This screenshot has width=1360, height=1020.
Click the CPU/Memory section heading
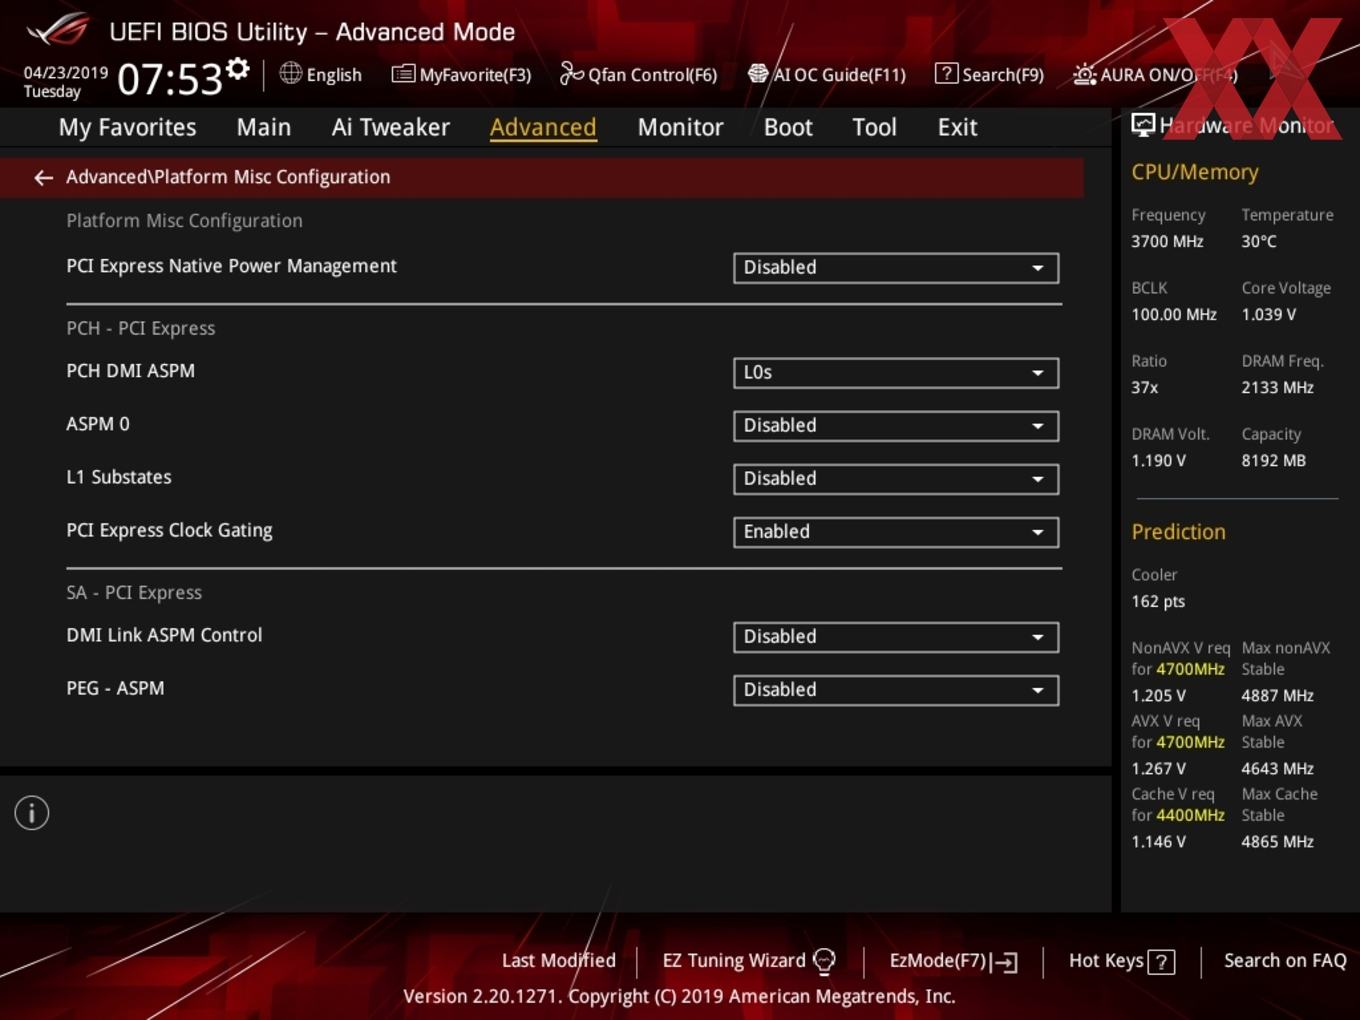1195,172
